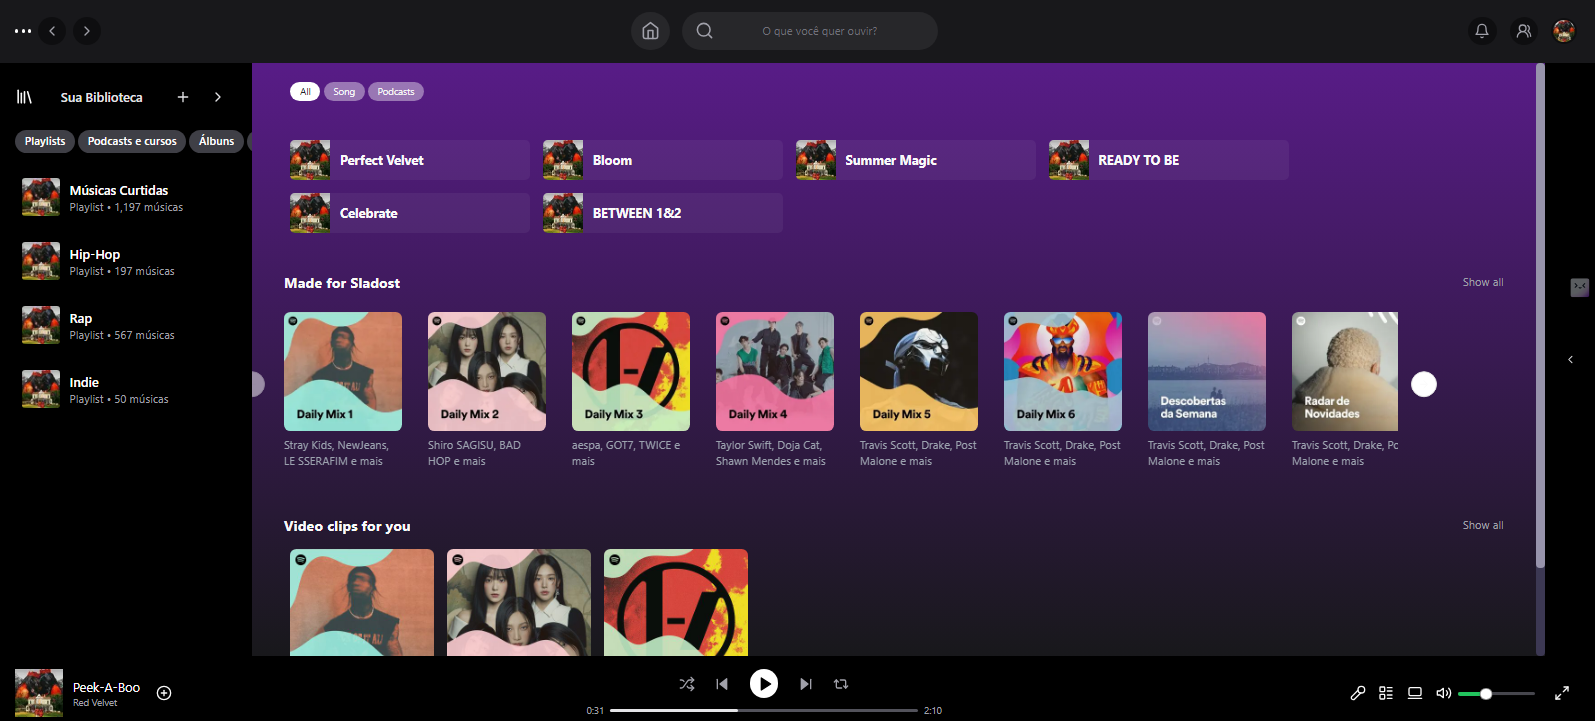Viewport: 1595px width, 721px height.
Task: Open the friends activity icon
Action: click(x=1523, y=31)
